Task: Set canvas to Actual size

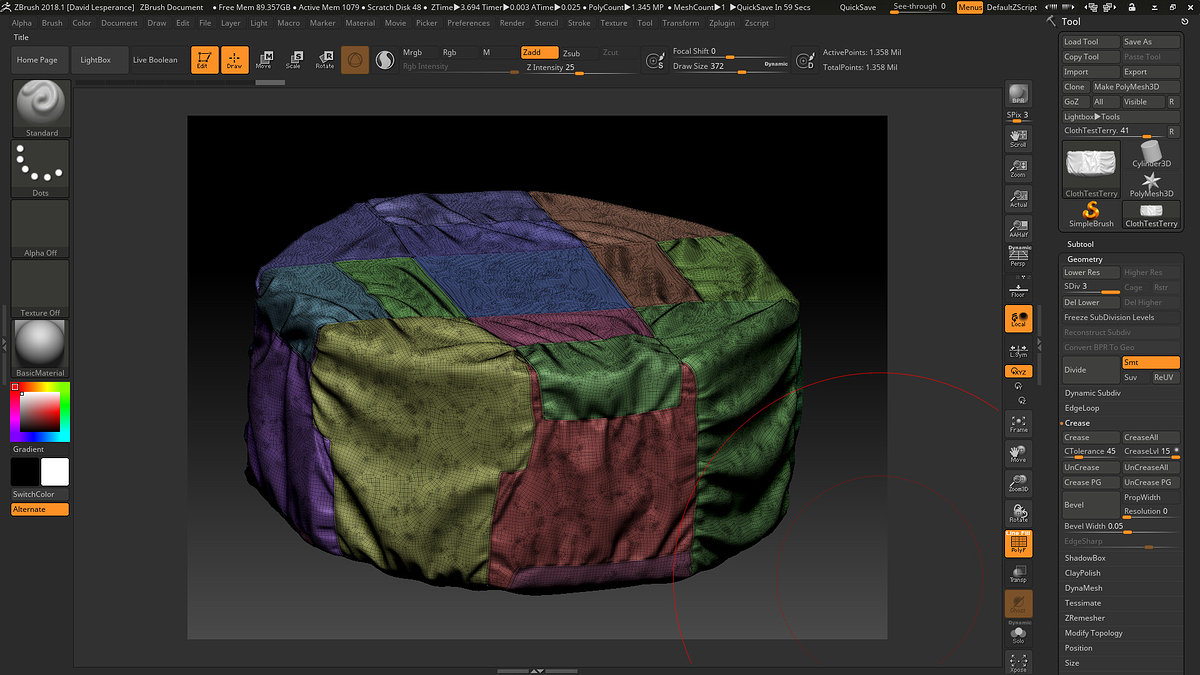Action: coord(1018,198)
